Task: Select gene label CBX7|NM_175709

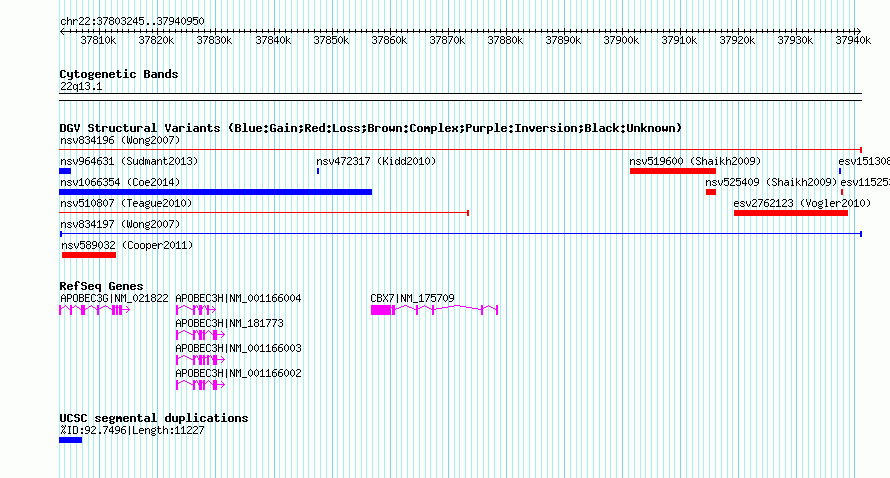Action: pos(412,298)
